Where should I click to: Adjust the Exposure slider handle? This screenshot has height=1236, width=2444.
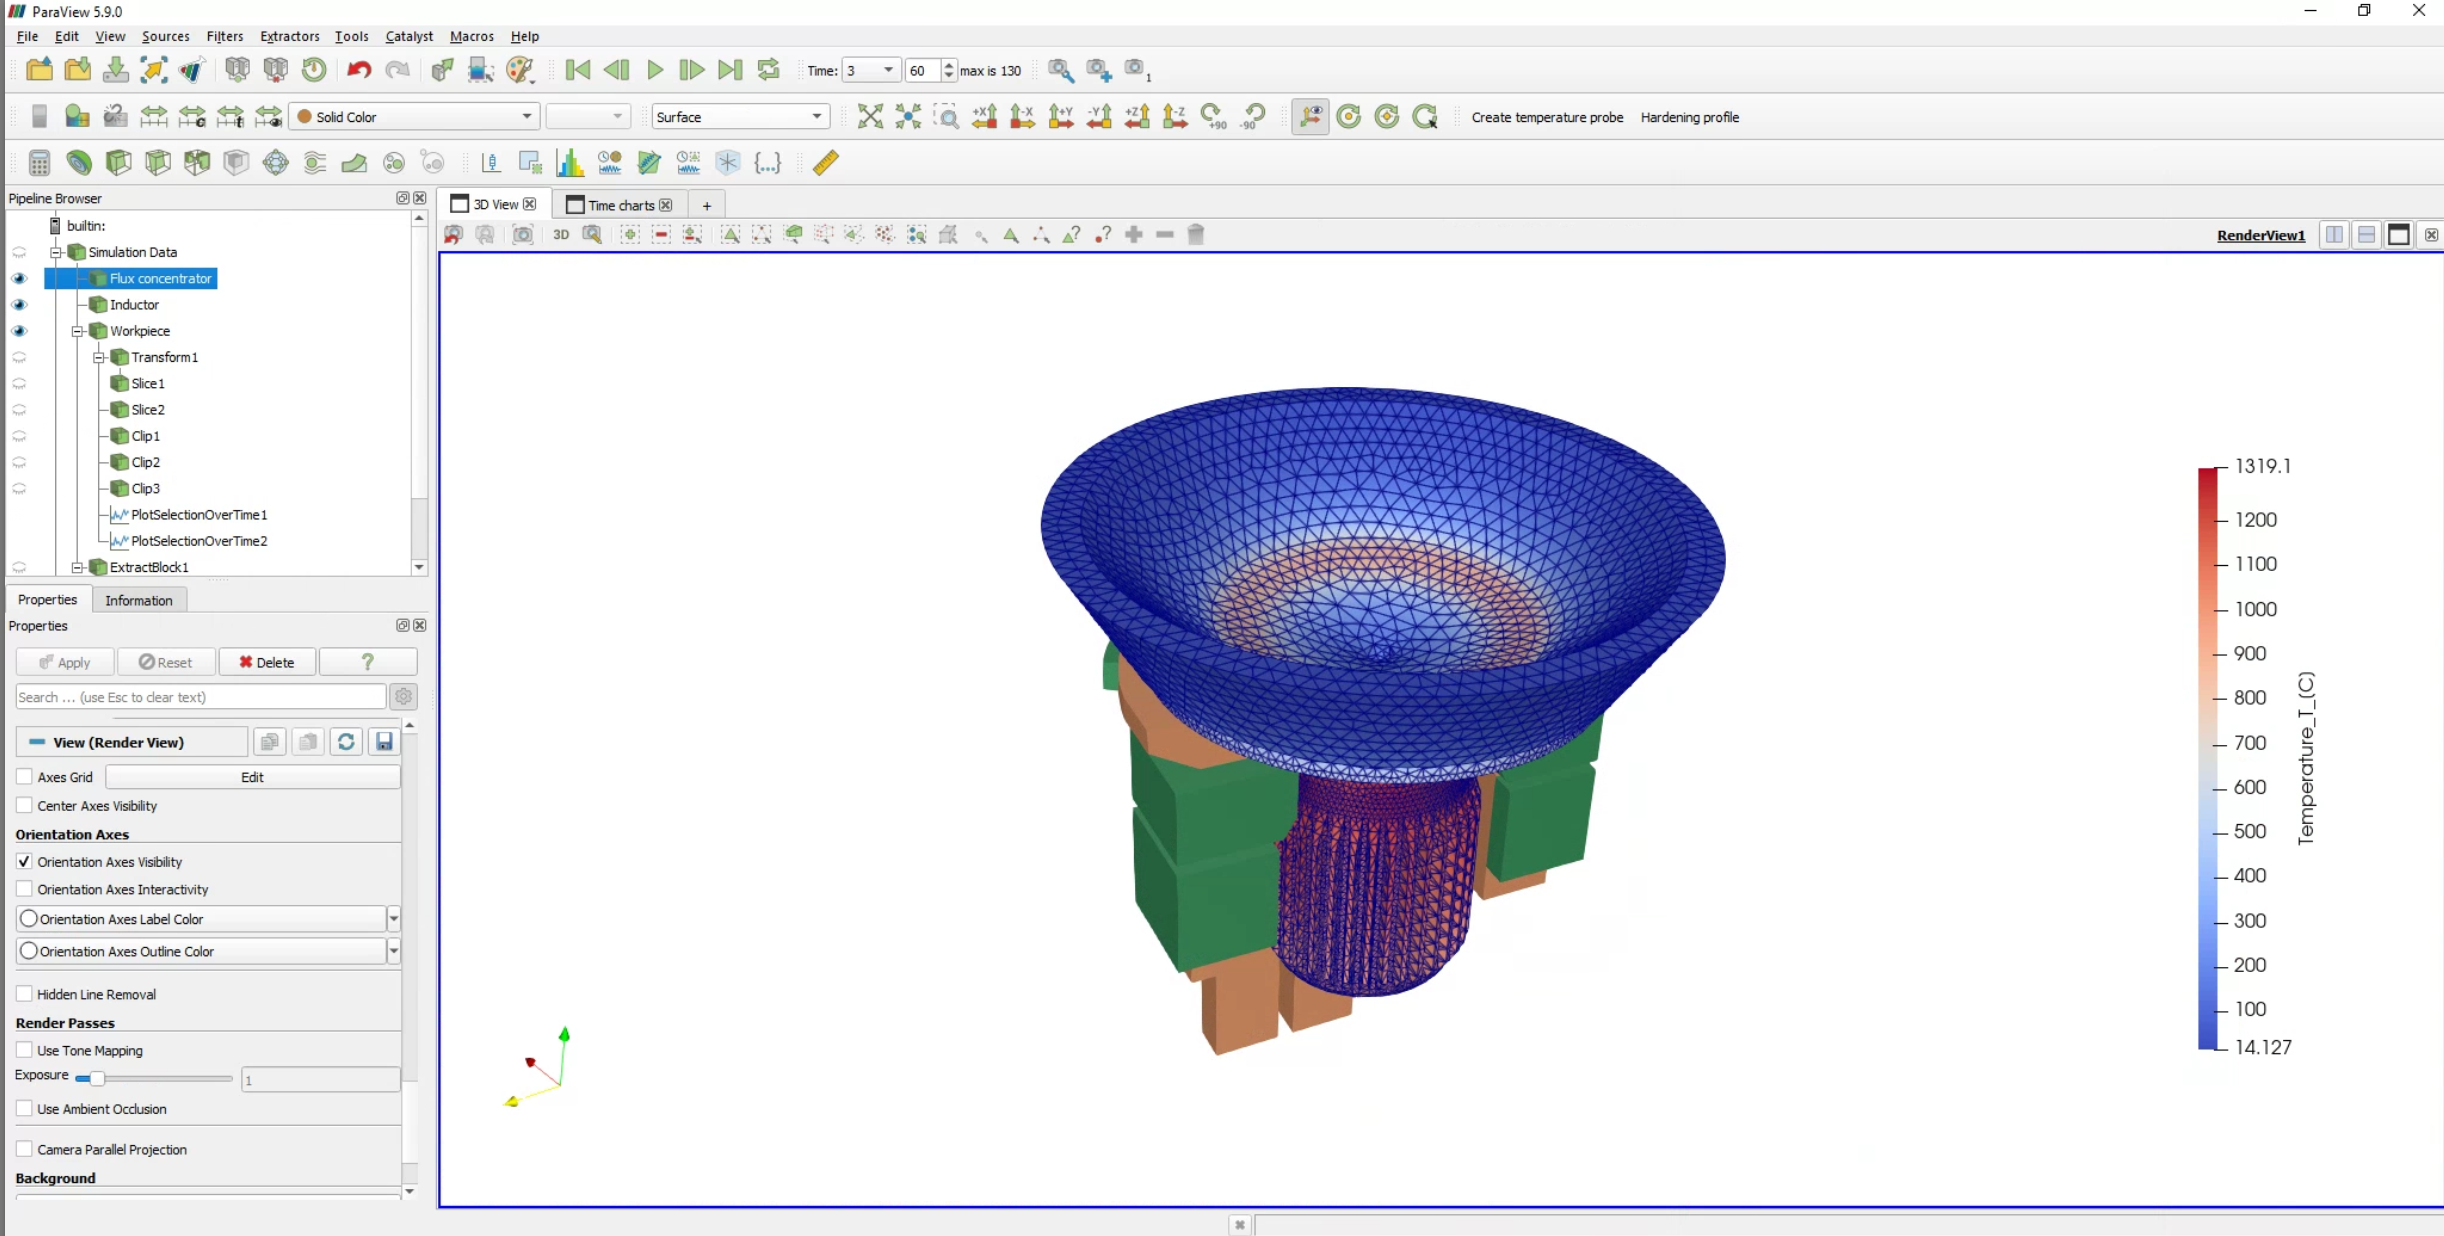click(x=96, y=1078)
